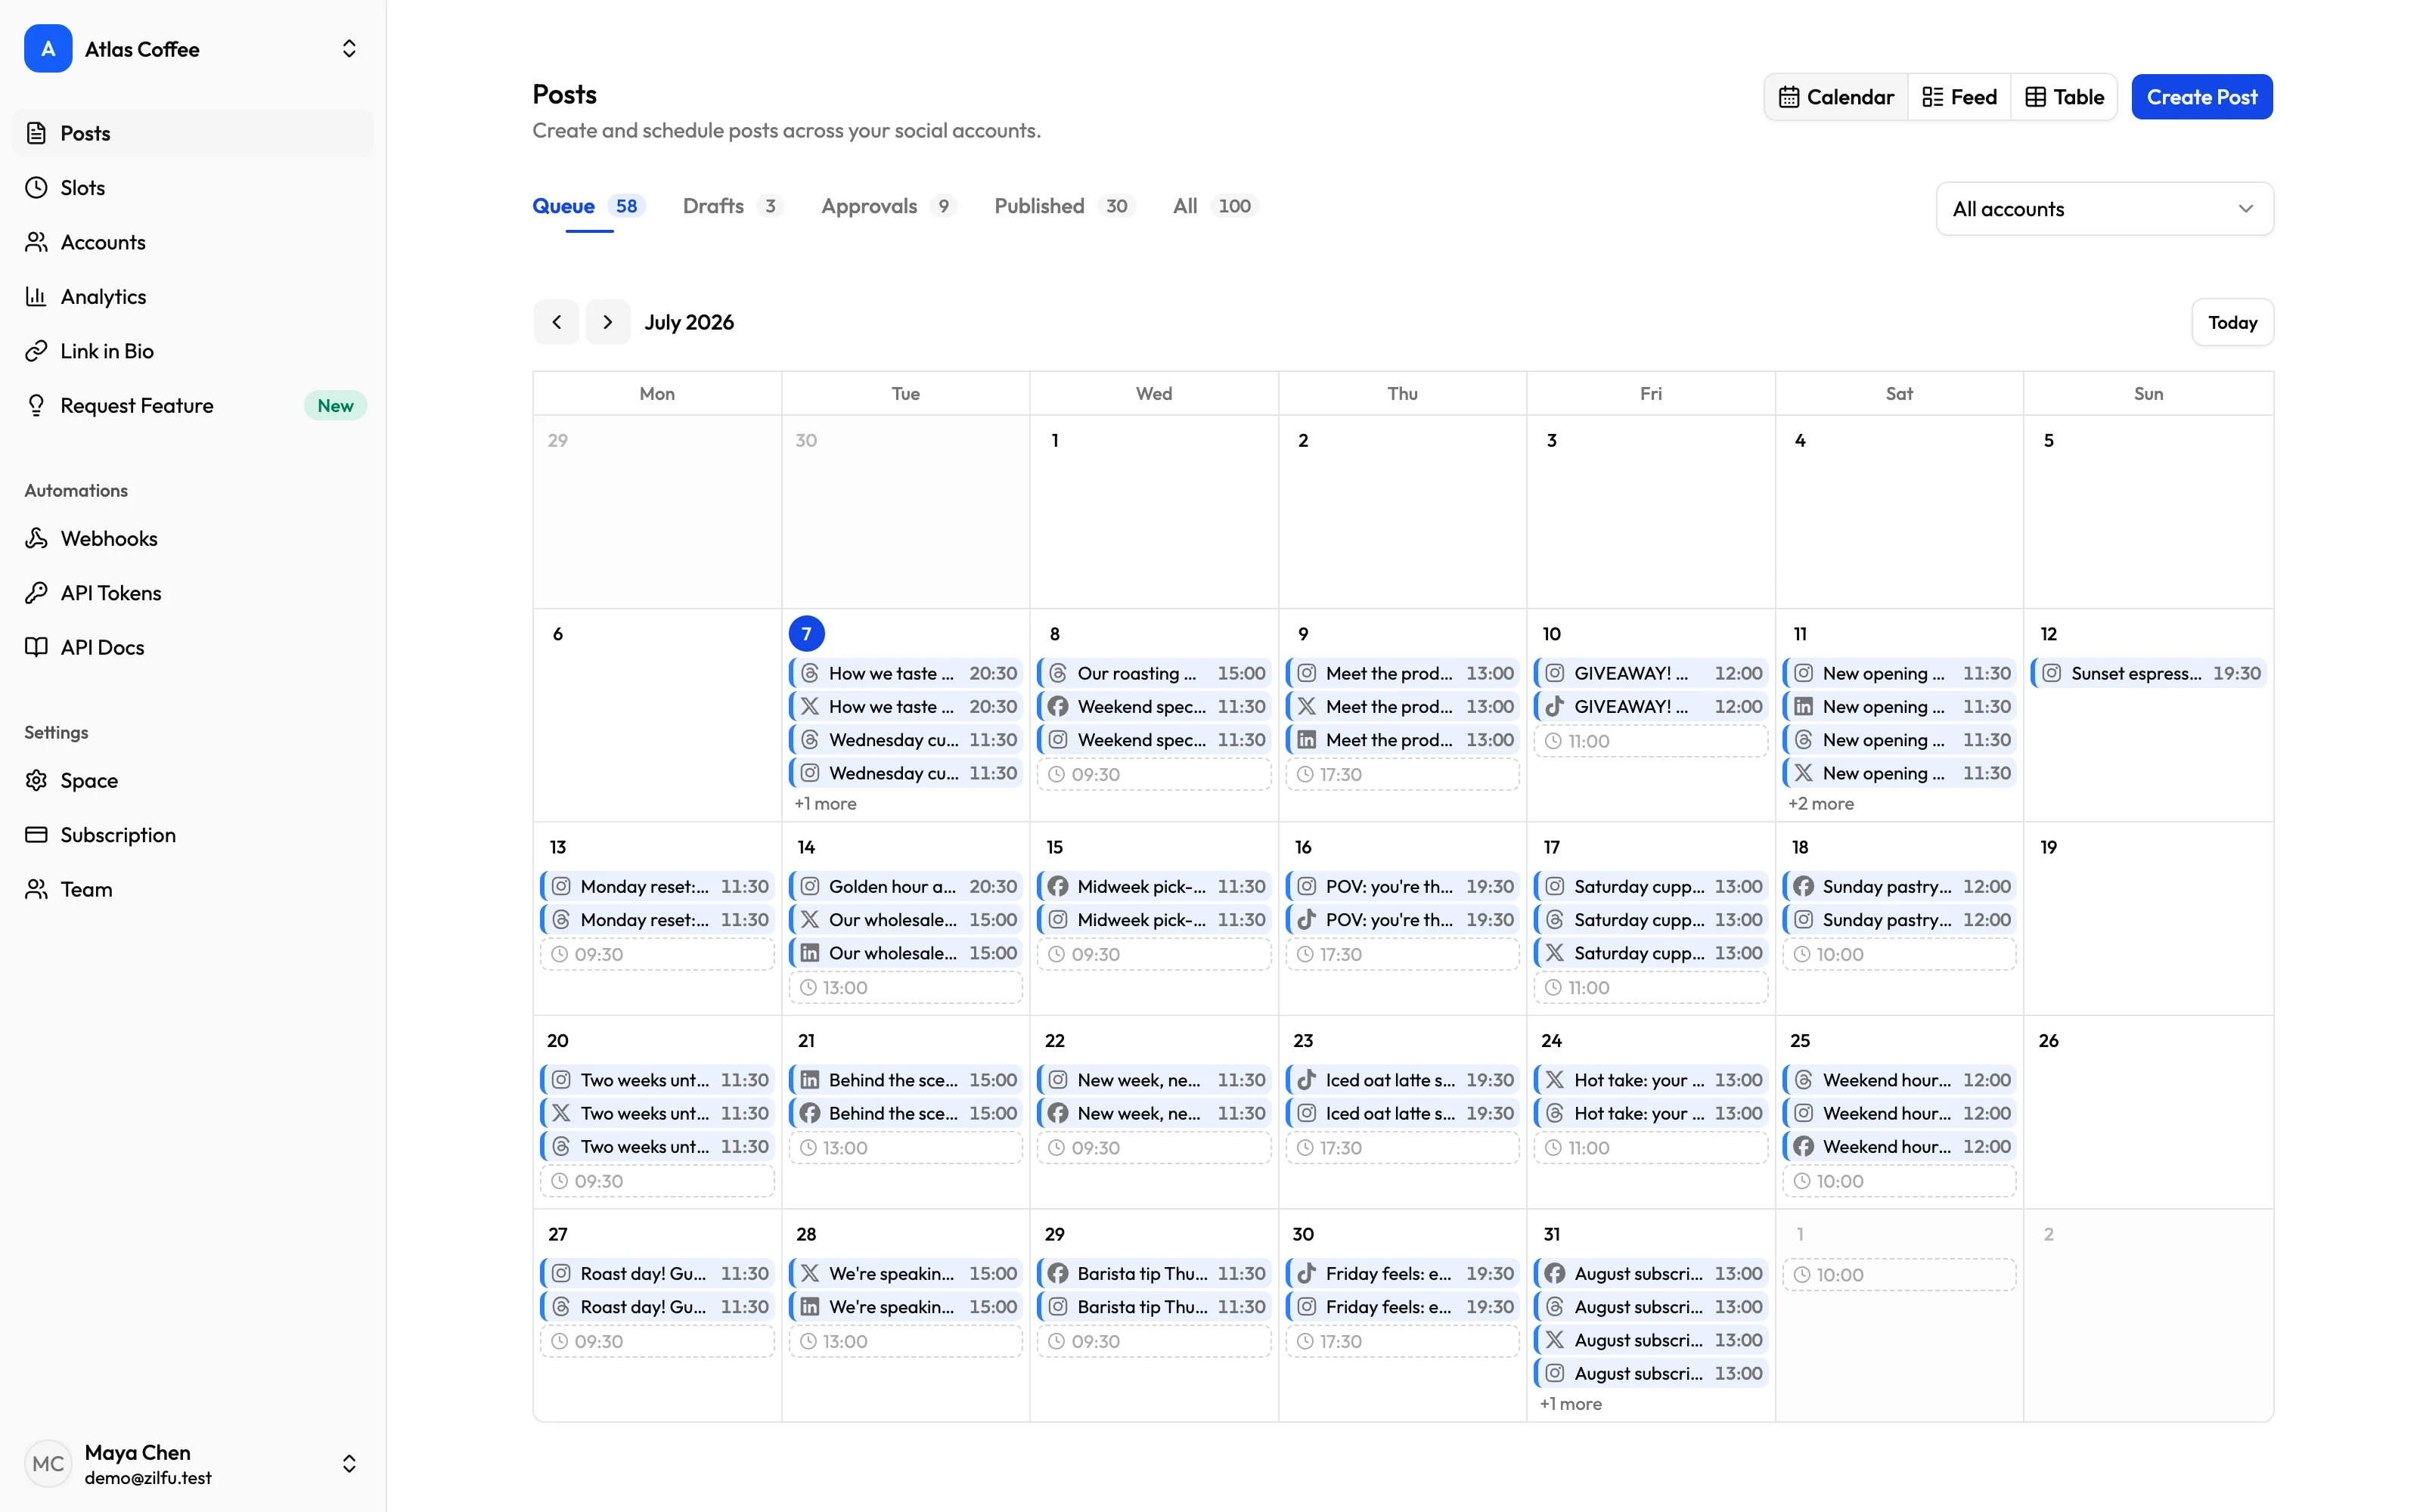The image size is (2420, 1512).
Task: Open the TikTok 'Friday feels' post on July 30
Action: (1403, 1274)
